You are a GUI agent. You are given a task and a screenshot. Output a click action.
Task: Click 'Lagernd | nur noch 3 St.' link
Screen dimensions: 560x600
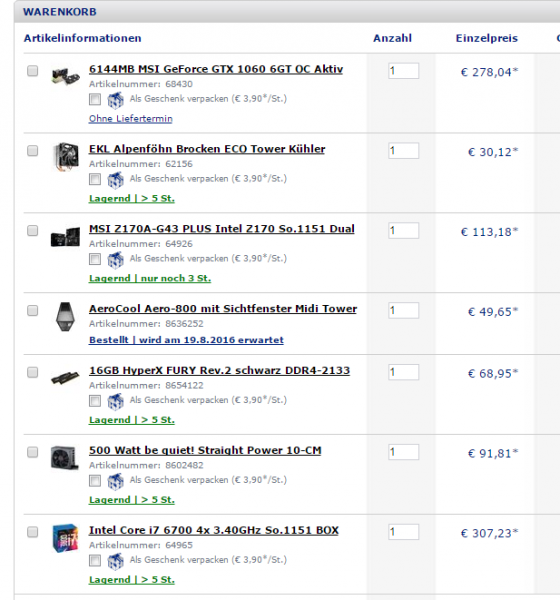click(150, 278)
